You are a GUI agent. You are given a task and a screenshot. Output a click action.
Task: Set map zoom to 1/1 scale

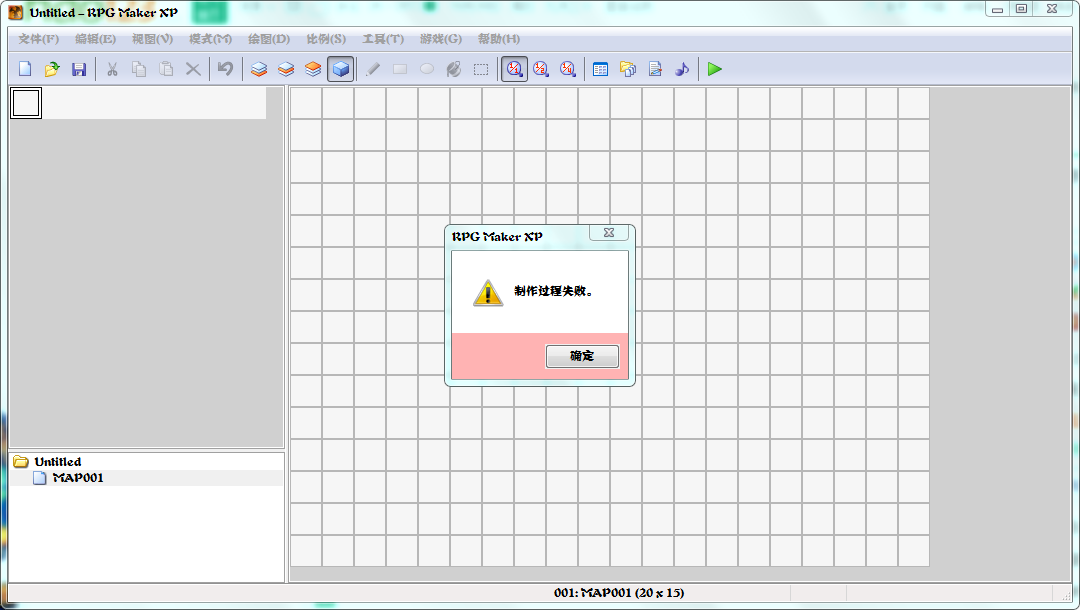click(515, 69)
